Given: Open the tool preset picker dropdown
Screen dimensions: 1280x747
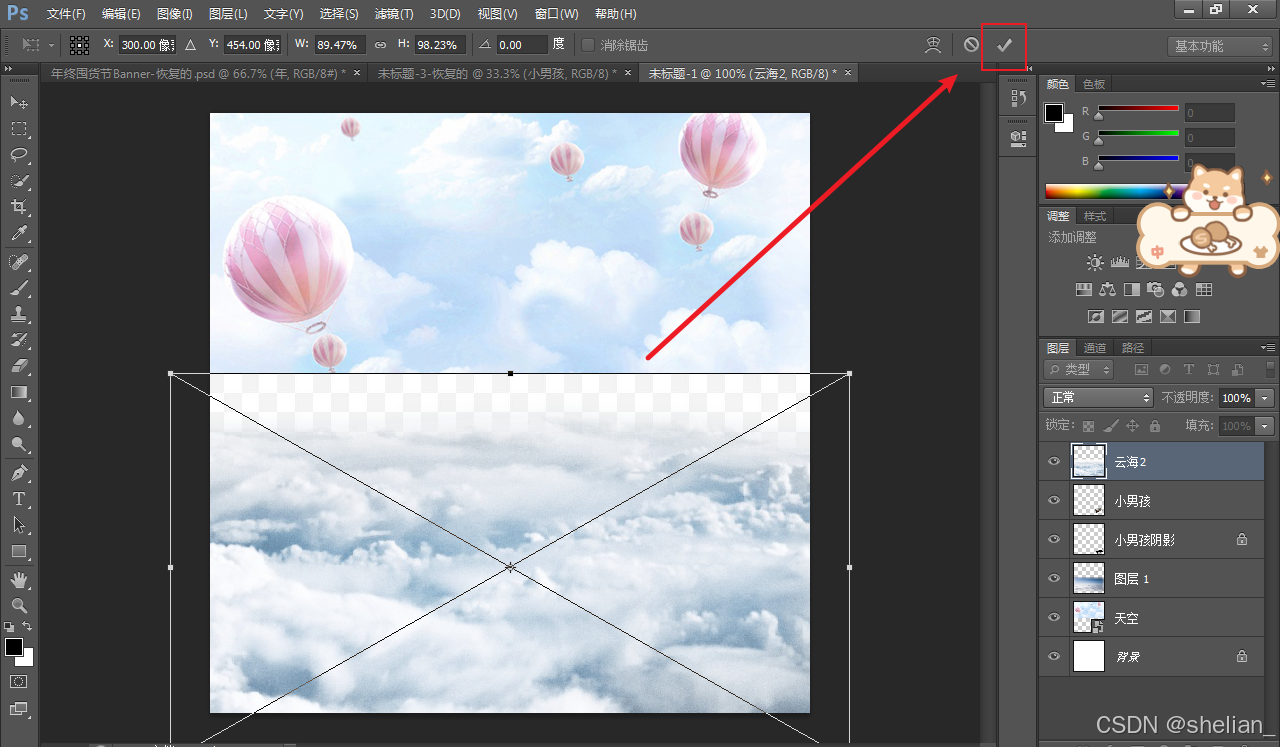Looking at the screenshot, I should 38,45.
